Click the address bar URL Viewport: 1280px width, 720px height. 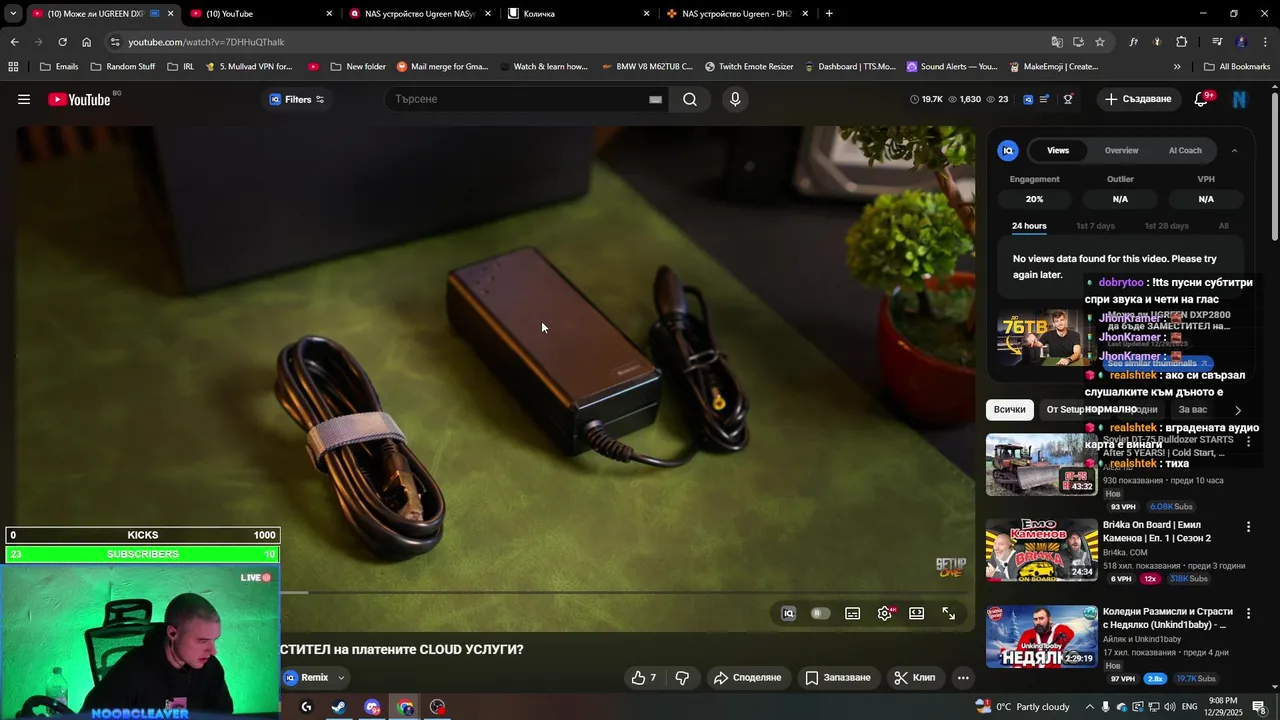(206, 42)
